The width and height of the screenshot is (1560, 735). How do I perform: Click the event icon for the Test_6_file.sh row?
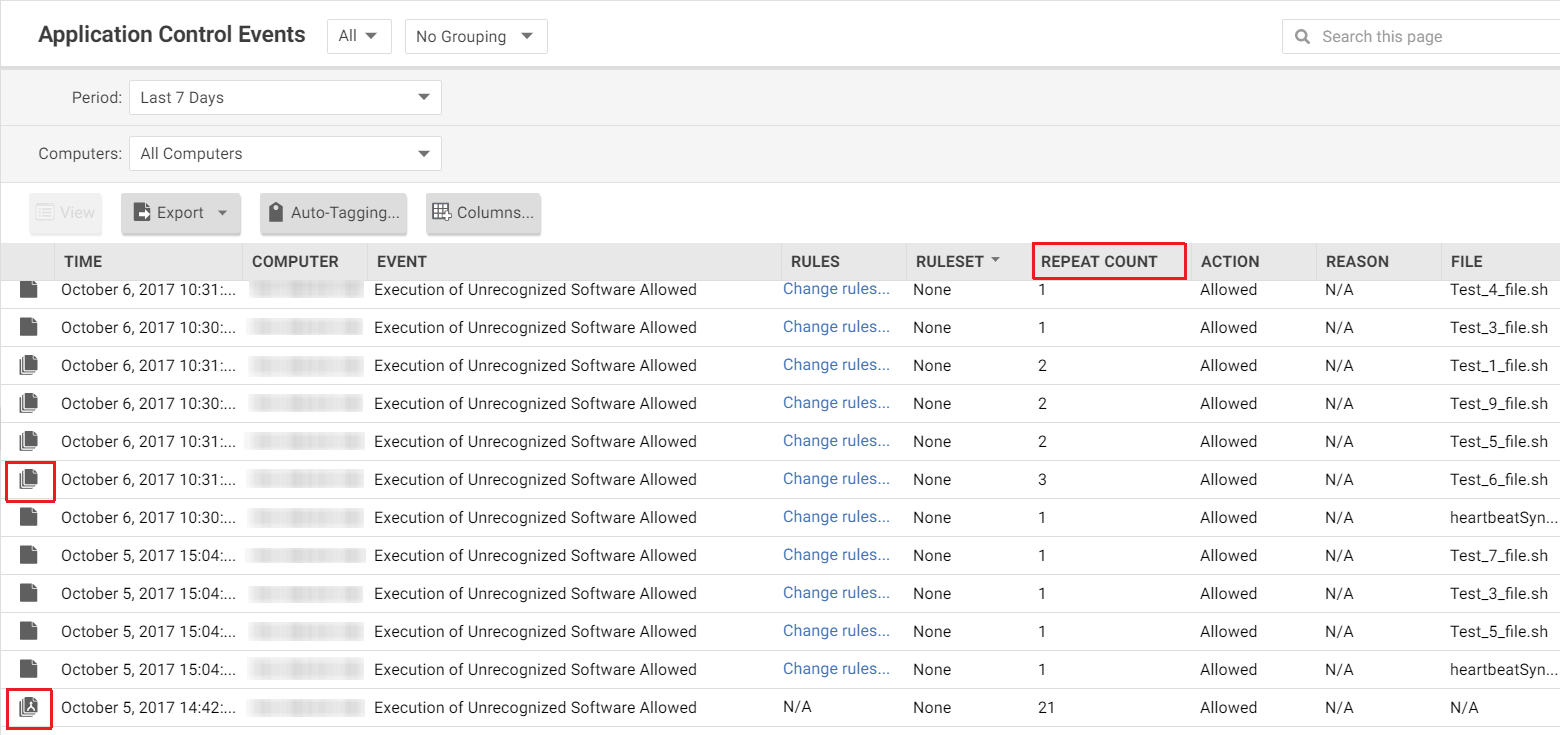[29, 480]
